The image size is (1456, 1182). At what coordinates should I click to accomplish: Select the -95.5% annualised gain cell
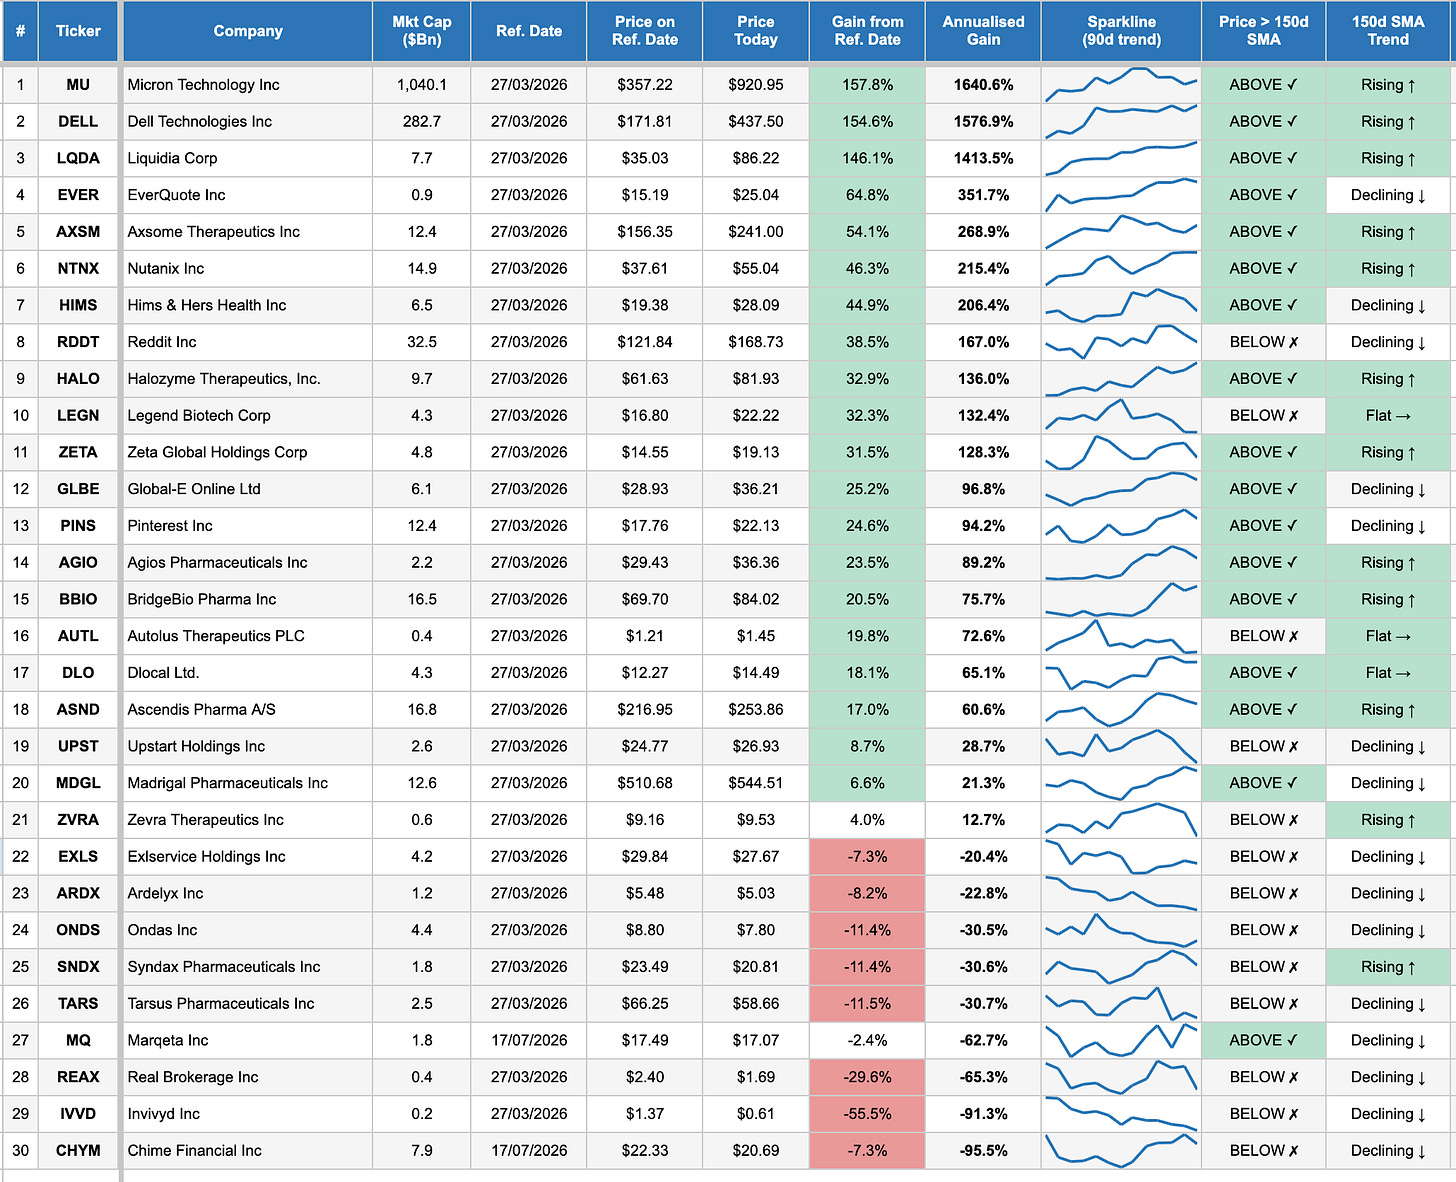[983, 1151]
